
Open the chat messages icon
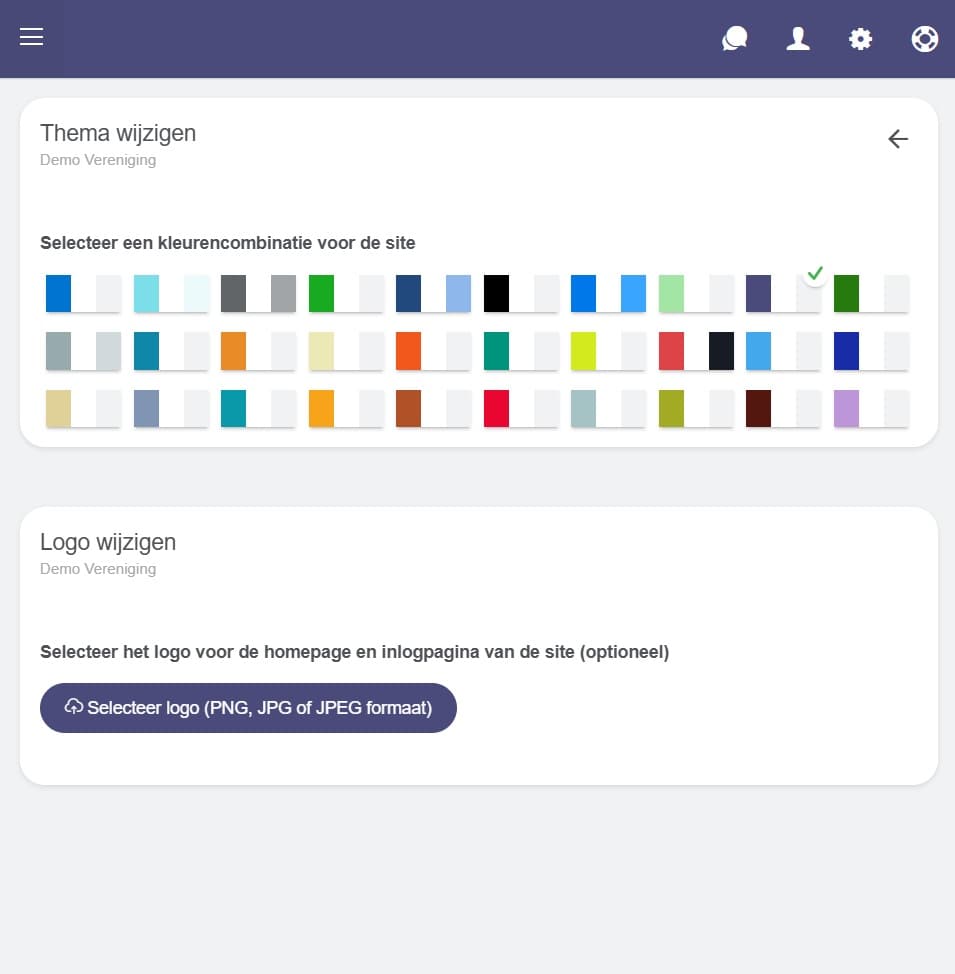[x=735, y=39]
